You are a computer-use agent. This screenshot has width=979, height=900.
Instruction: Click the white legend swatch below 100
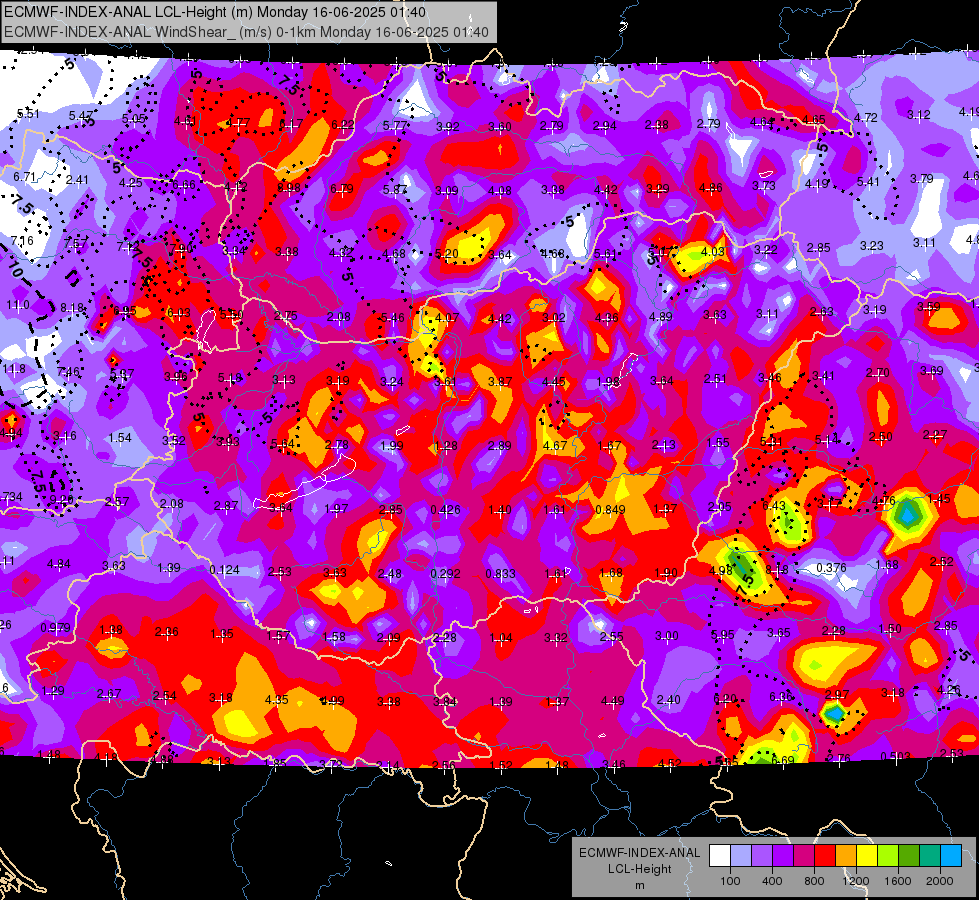(720, 856)
